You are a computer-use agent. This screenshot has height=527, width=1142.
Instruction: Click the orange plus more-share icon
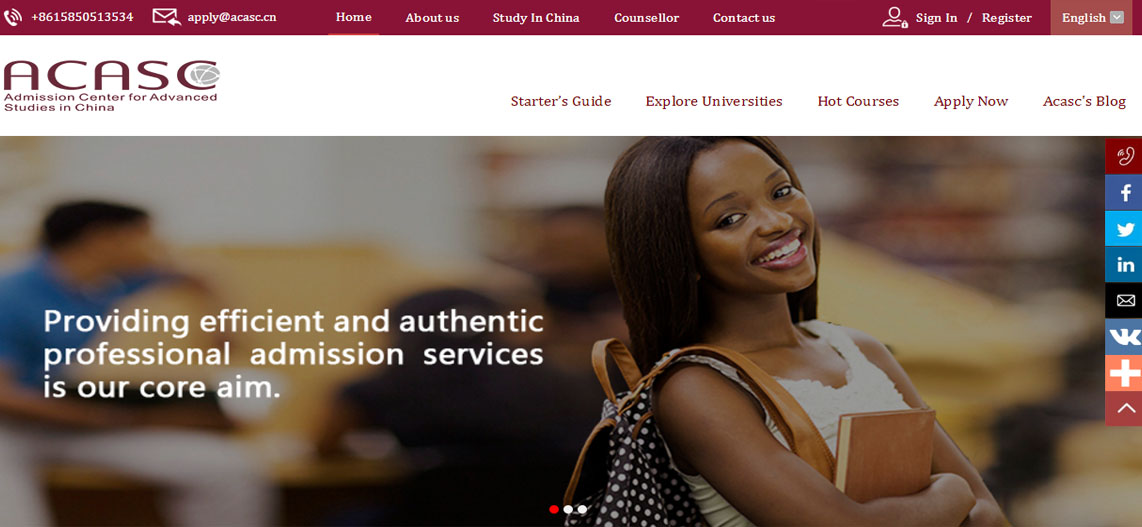pos(1124,373)
